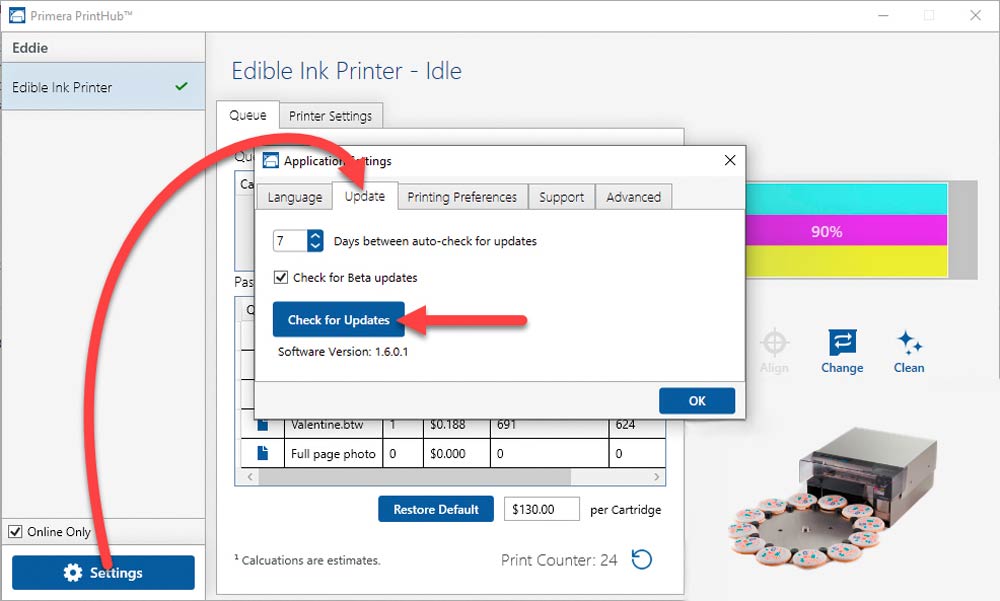Close the Primera PrintHub window

click(x=975, y=15)
